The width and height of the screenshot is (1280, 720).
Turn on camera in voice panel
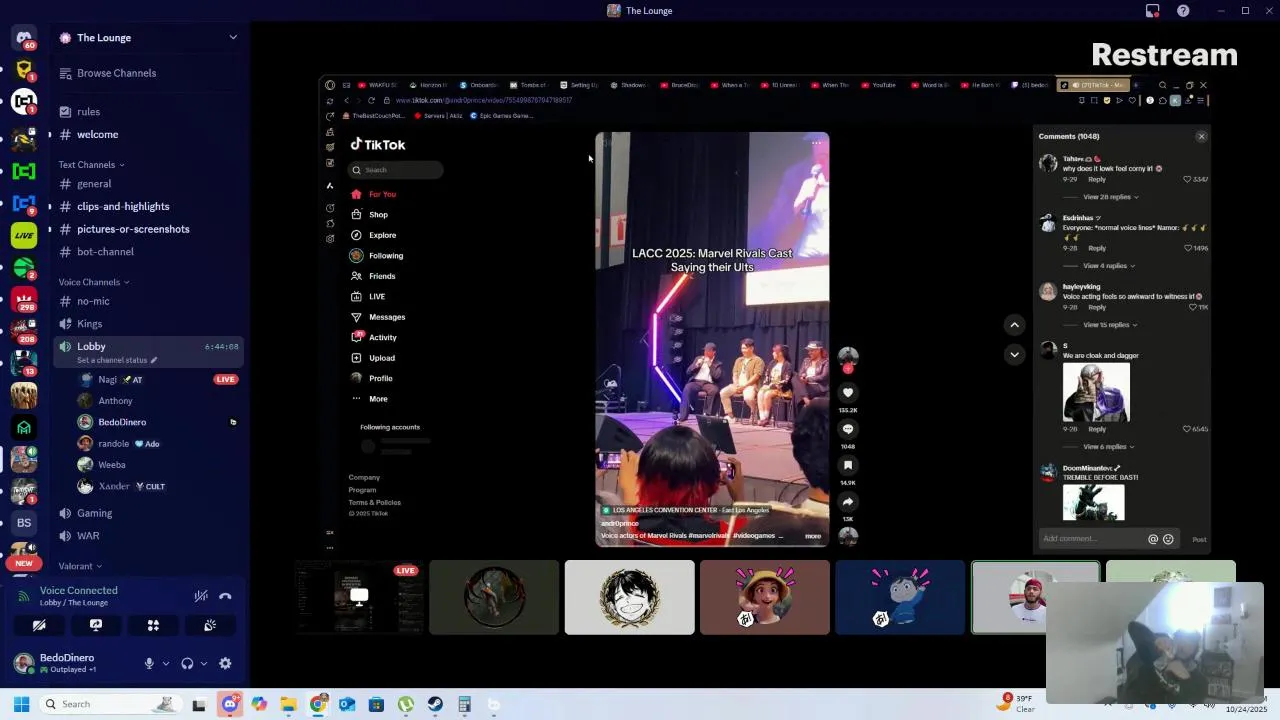click(x=39, y=625)
